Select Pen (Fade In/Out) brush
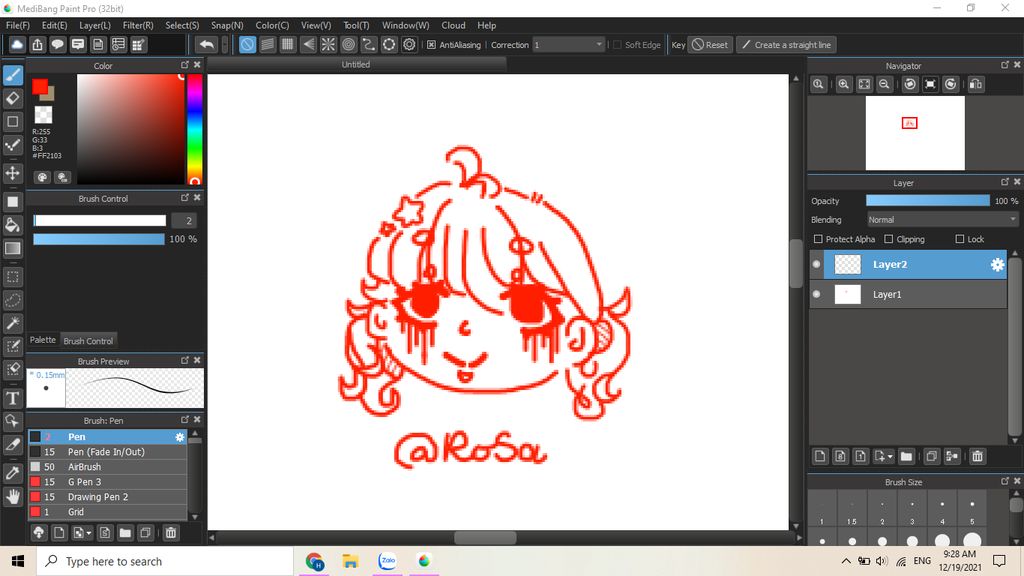 108,452
